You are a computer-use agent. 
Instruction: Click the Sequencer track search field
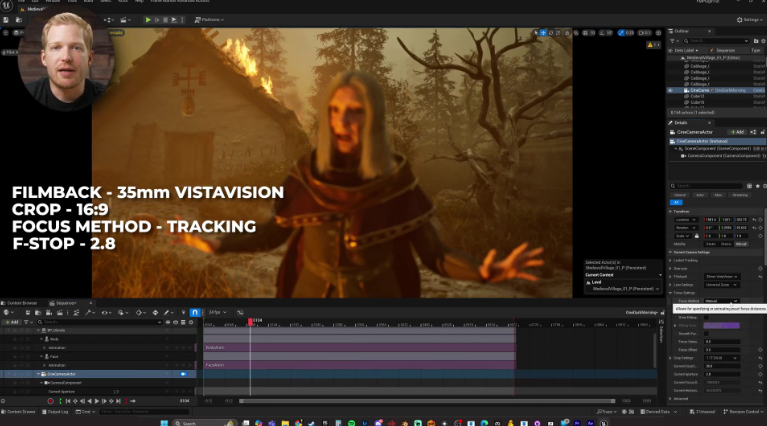click(x=100, y=322)
